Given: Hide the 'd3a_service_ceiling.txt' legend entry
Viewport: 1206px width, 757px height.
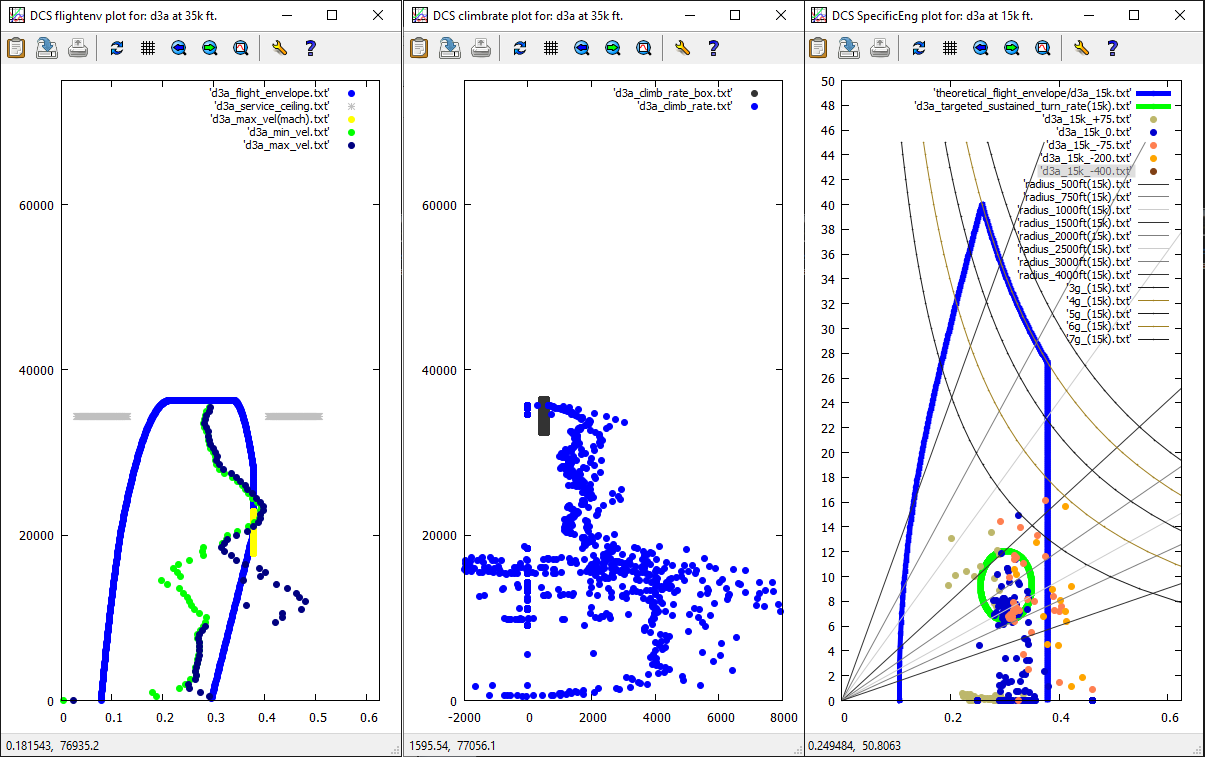Looking at the screenshot, I should tap(271, 106).
